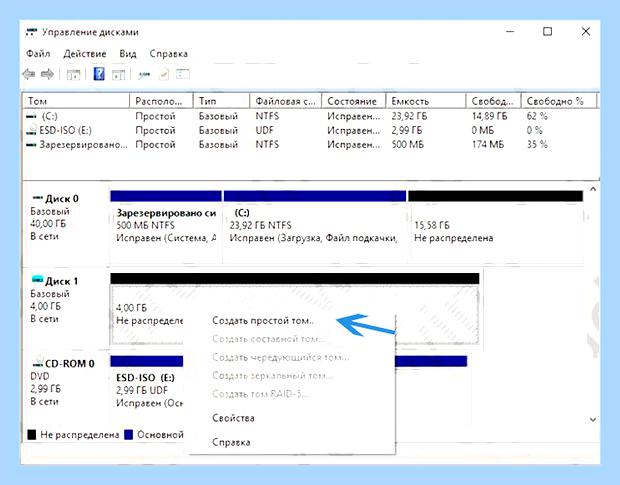Choose Создать простой том from context menu
The image size is (620, 485).
coord(263,321)
